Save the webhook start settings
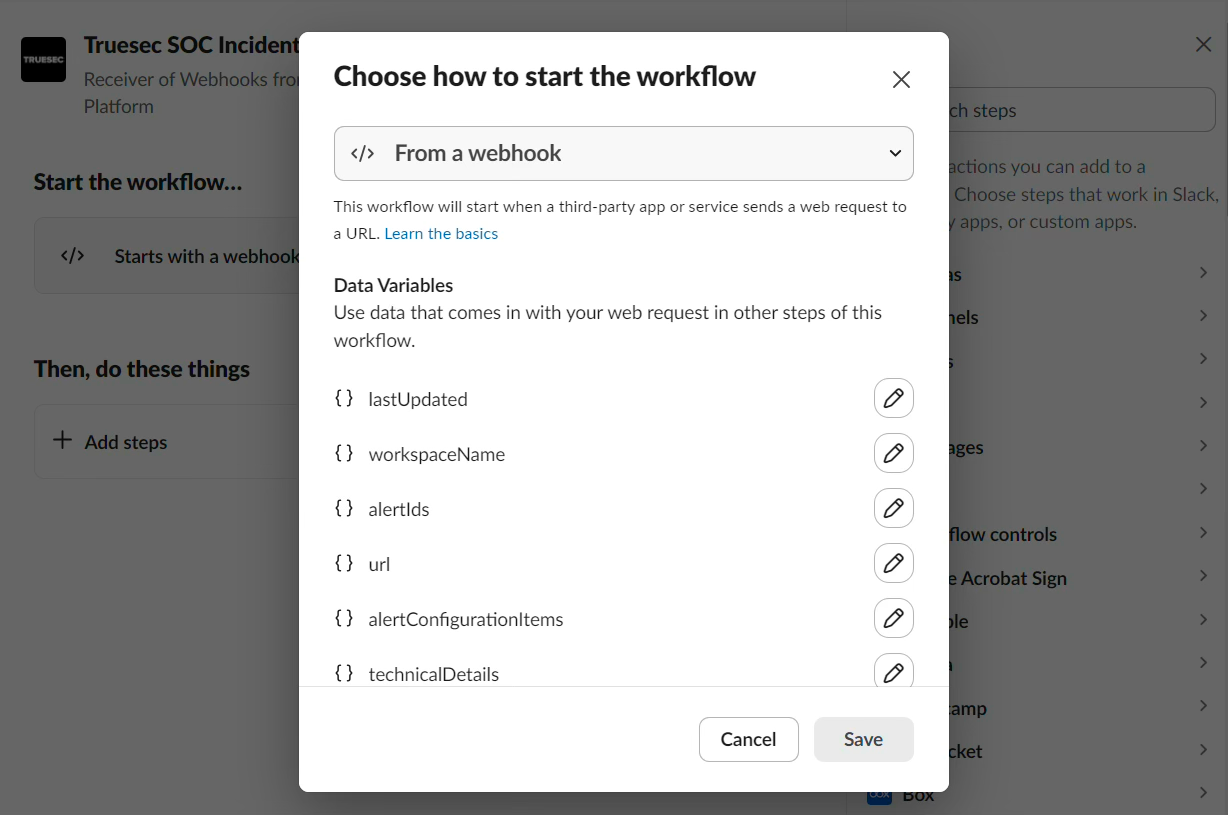This screenshot has width=1228, height=815. click(863, 740)
